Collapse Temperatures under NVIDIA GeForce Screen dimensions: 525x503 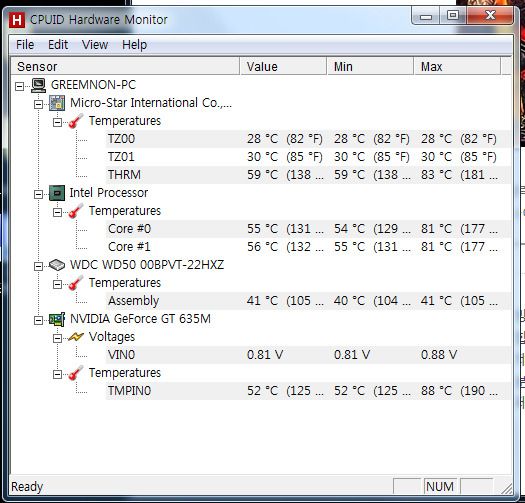click(x=57, y=374)
